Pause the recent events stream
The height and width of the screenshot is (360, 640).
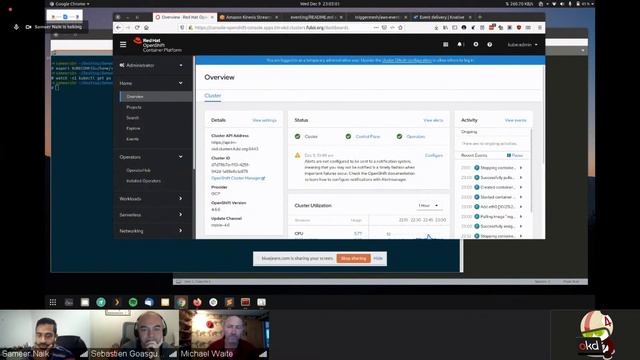pyautogui.click(x=515, y=156)
